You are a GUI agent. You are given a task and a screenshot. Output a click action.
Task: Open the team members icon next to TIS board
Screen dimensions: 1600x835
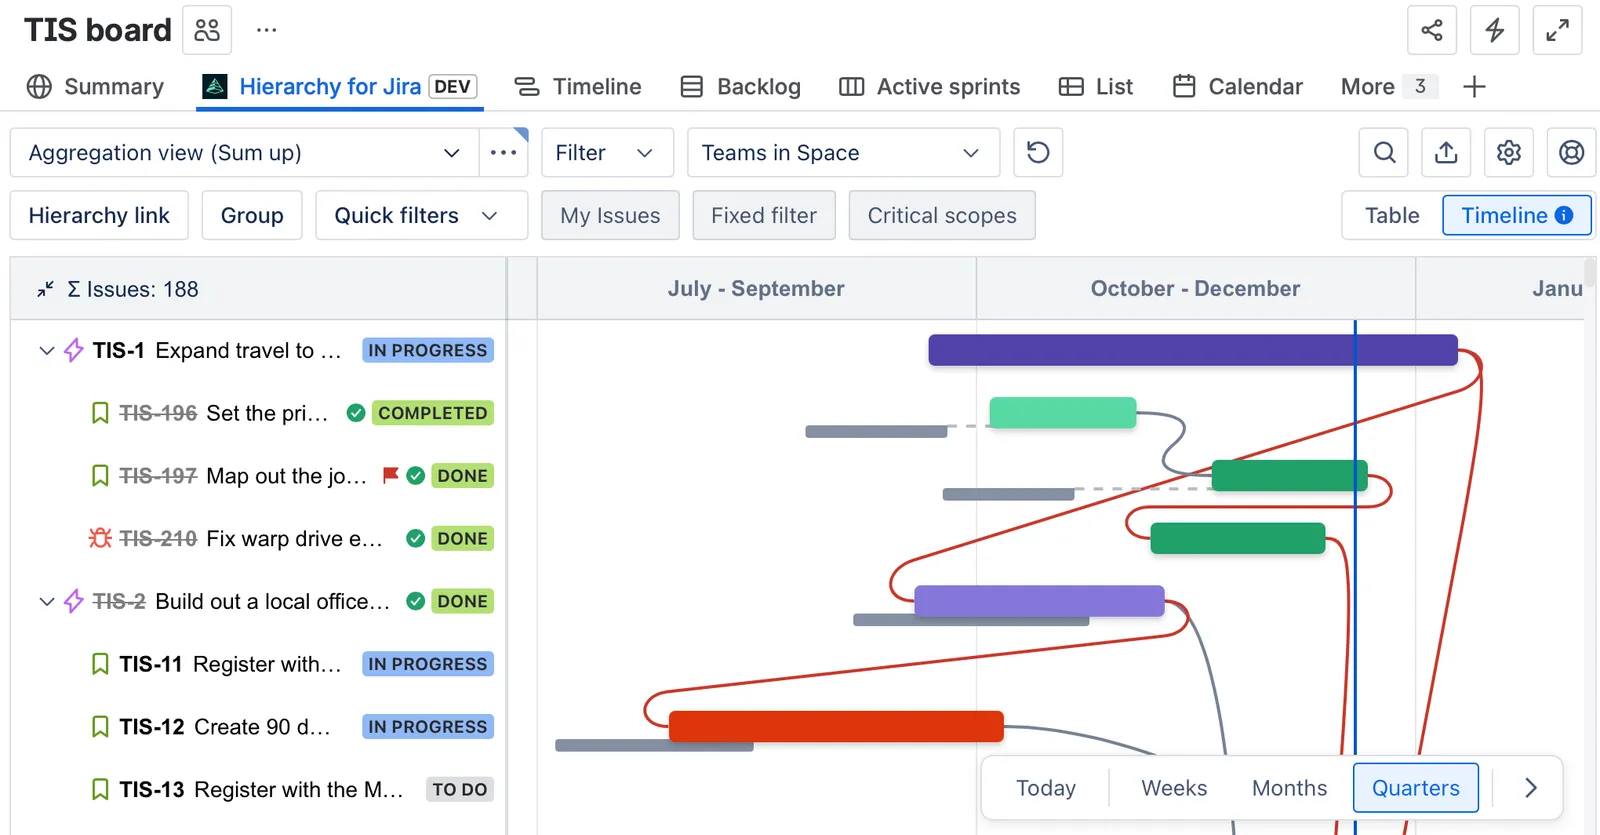(x=207, y=30)
